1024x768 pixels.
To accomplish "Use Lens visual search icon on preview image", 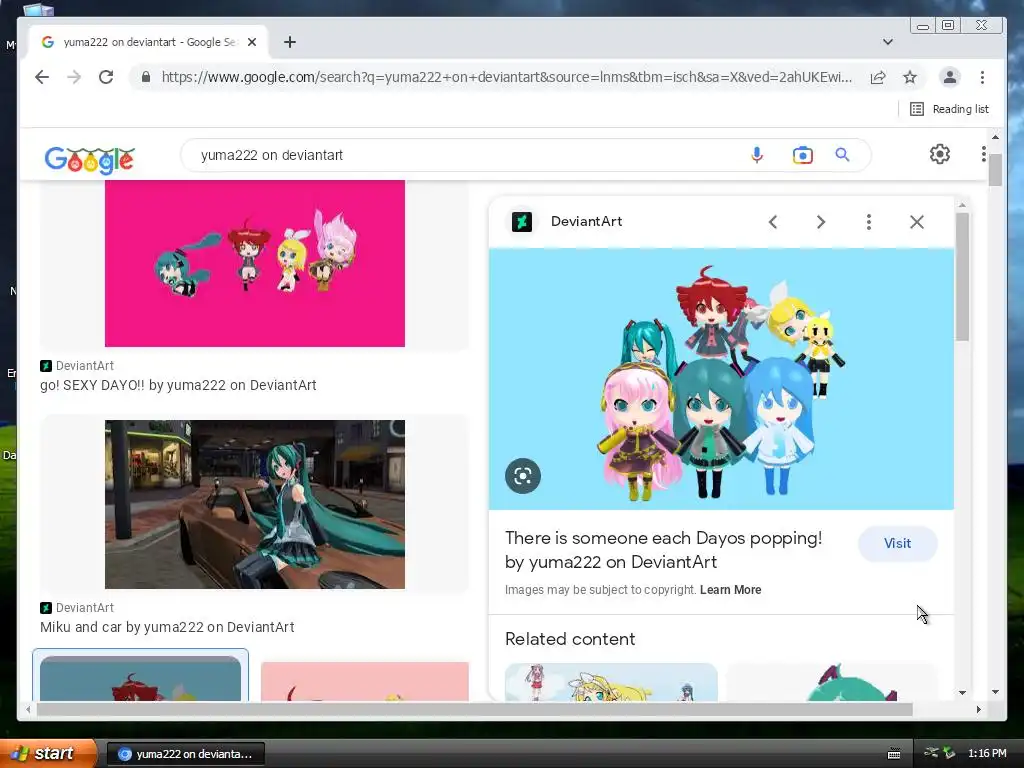I will tap(522, 475).
